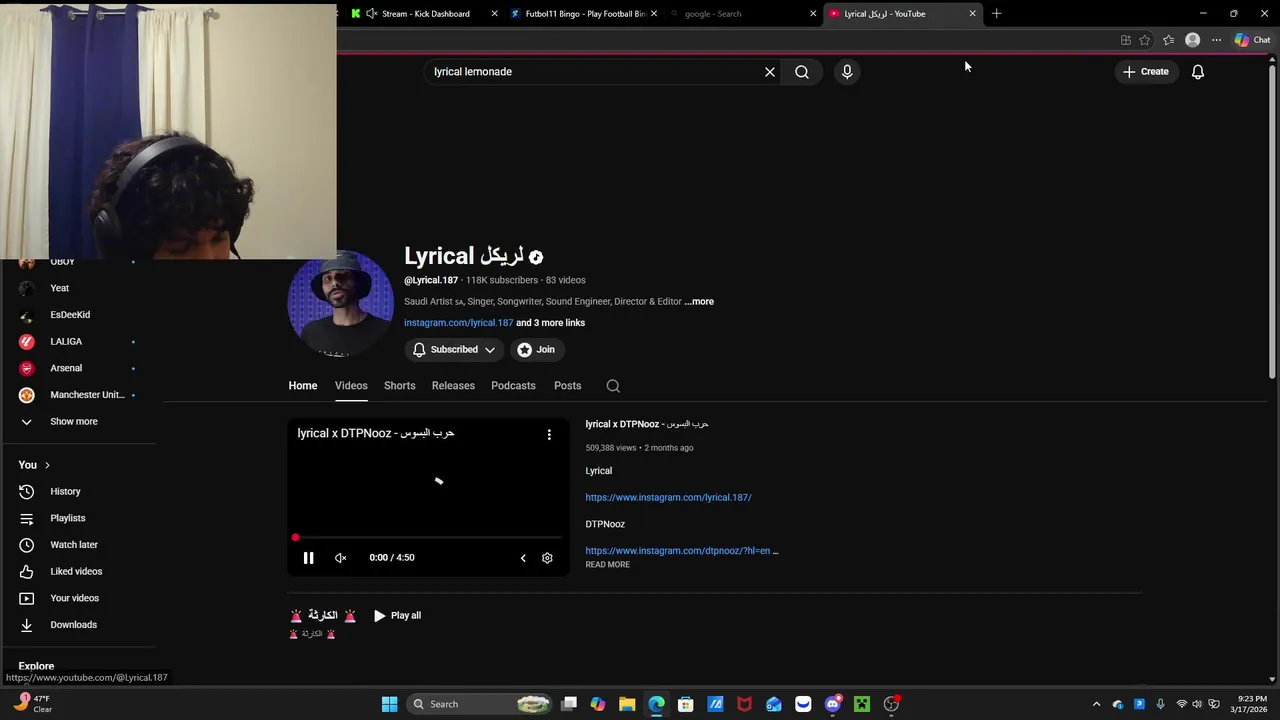Open Edge settings and more menu
Image resolution: width=1280 pixels, height=720 pixels.
pos(1216,40)
